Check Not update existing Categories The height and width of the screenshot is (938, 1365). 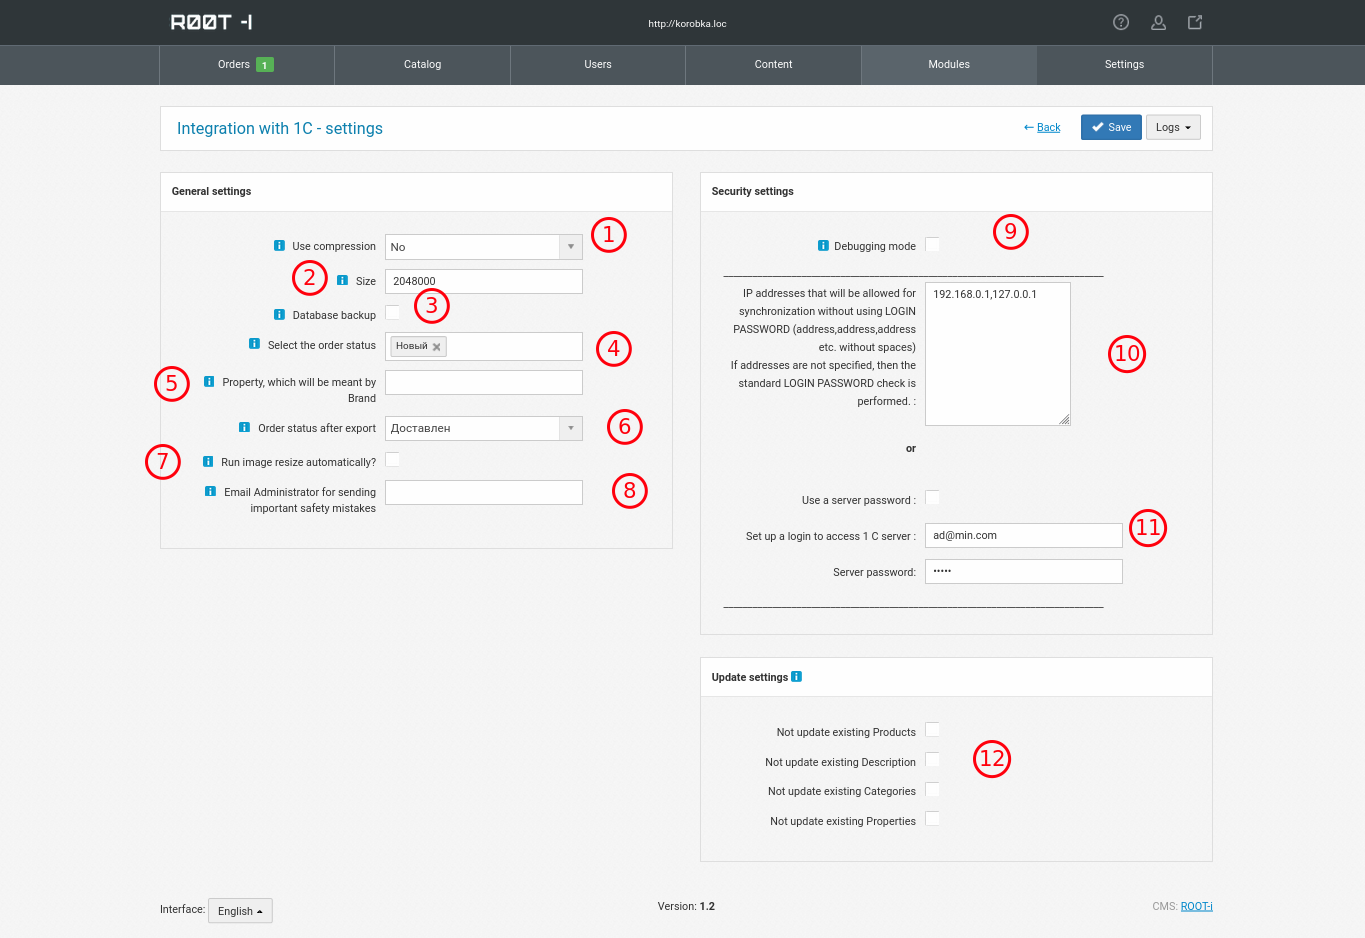click(x=932, y=789)
